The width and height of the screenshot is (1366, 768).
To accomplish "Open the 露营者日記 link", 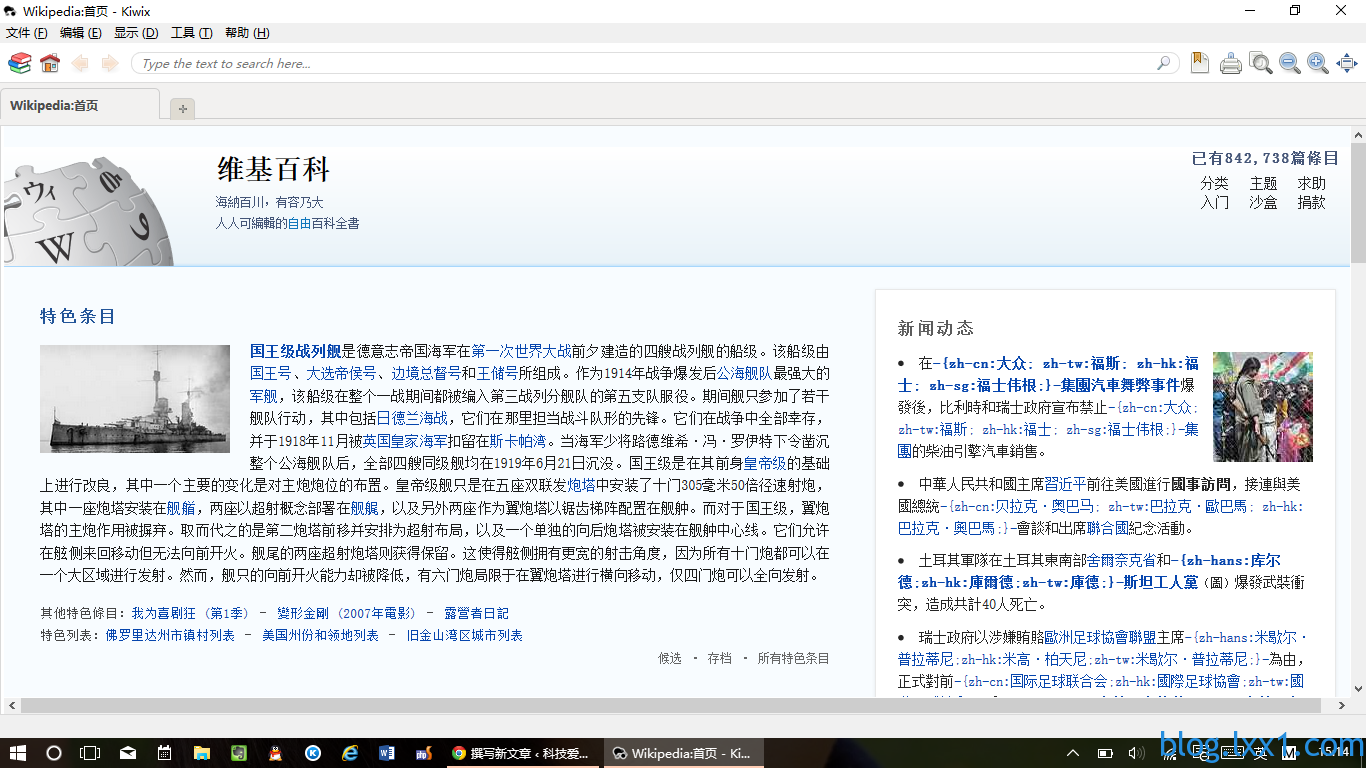I will pos(476,613).
